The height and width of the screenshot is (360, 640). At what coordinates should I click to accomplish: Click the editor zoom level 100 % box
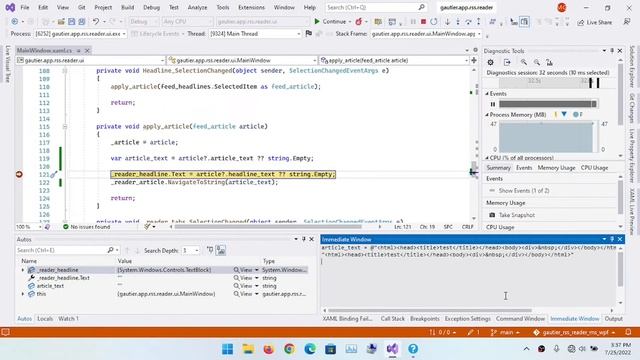29,227
